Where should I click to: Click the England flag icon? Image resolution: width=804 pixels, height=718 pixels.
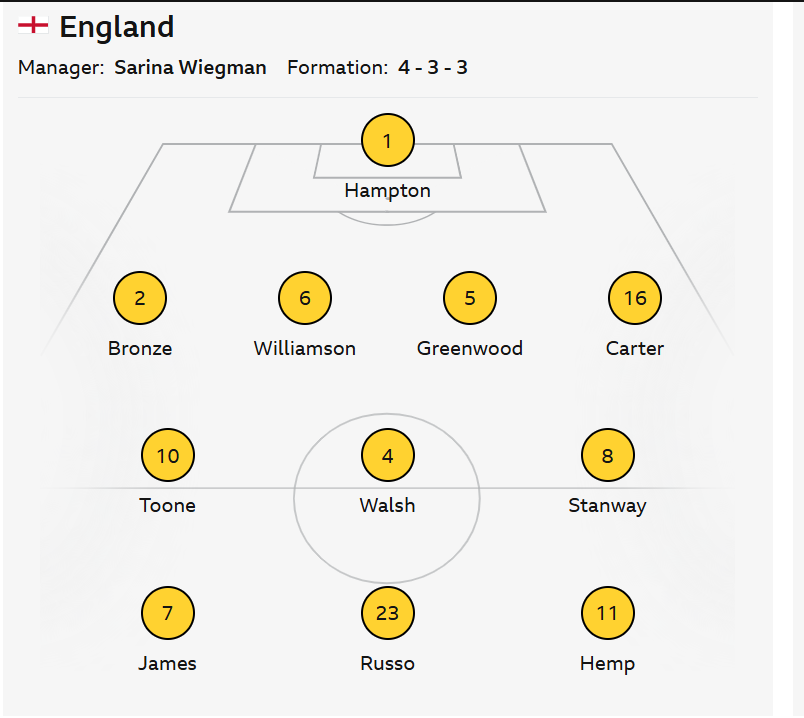[33, 25]
